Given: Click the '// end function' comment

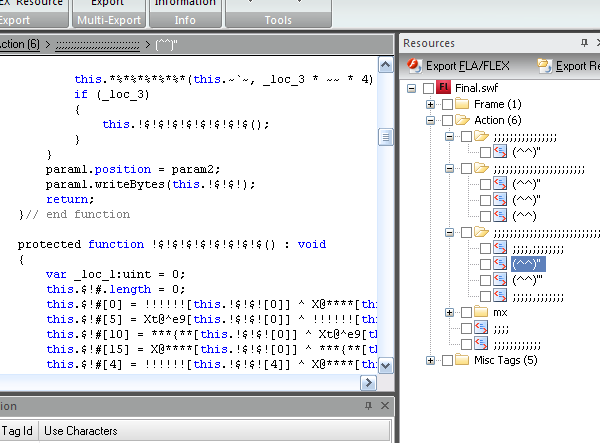Looking at the screenshot, I should click(78, 214).
